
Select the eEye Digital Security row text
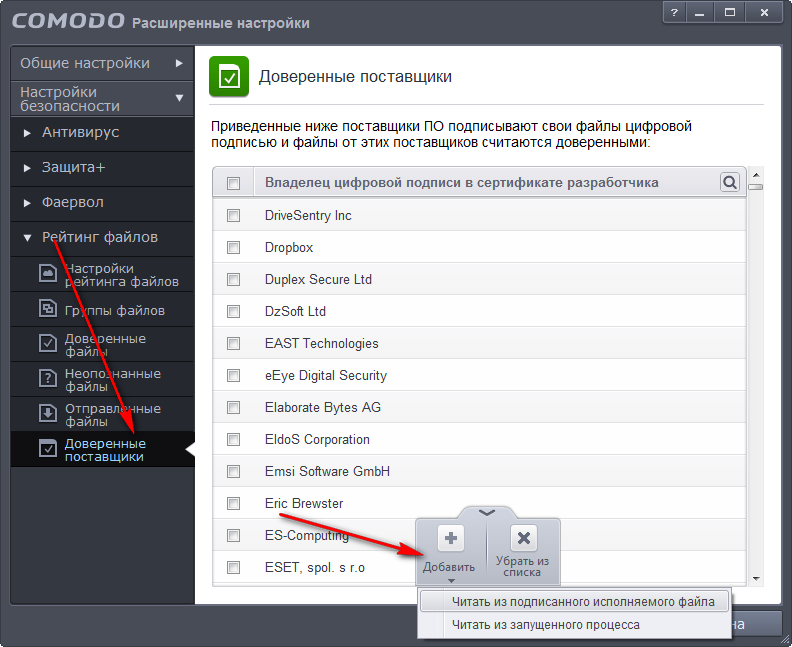(326, 375)
